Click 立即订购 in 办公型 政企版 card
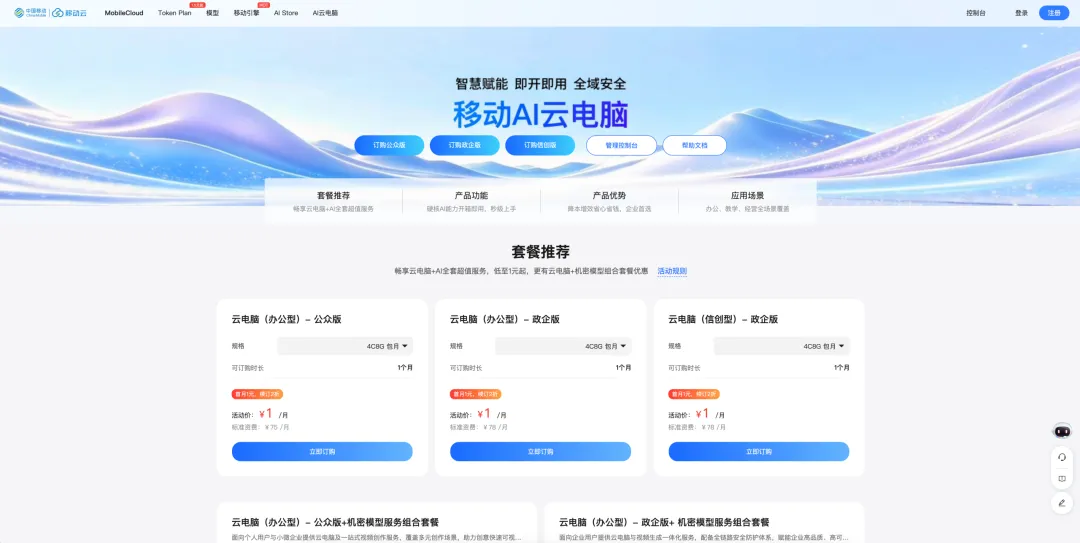Screen dimensions: 1080x543 click(x=541, y=451)
